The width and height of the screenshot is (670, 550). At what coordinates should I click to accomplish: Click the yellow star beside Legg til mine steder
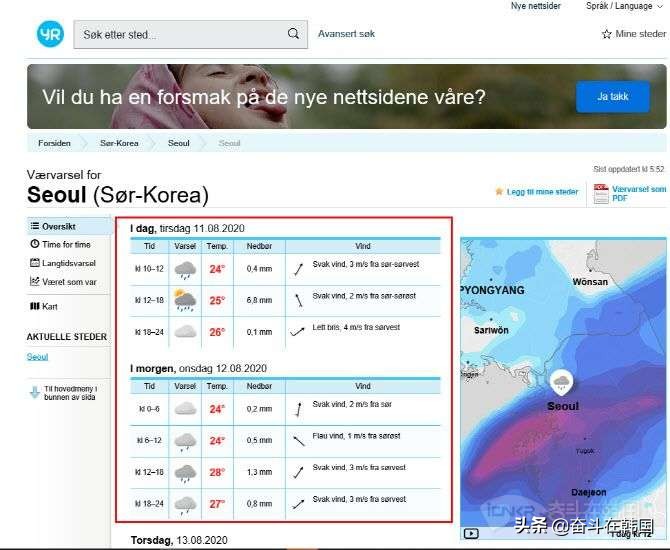(x=499, y=191)
